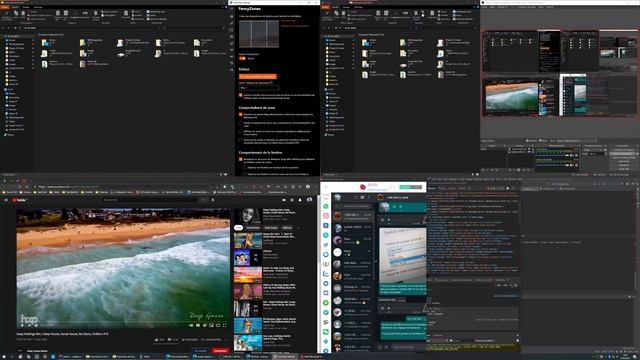Like the YouTube video
The height and width of the screenshot is (360, 640).
click(x=158, y=340)
